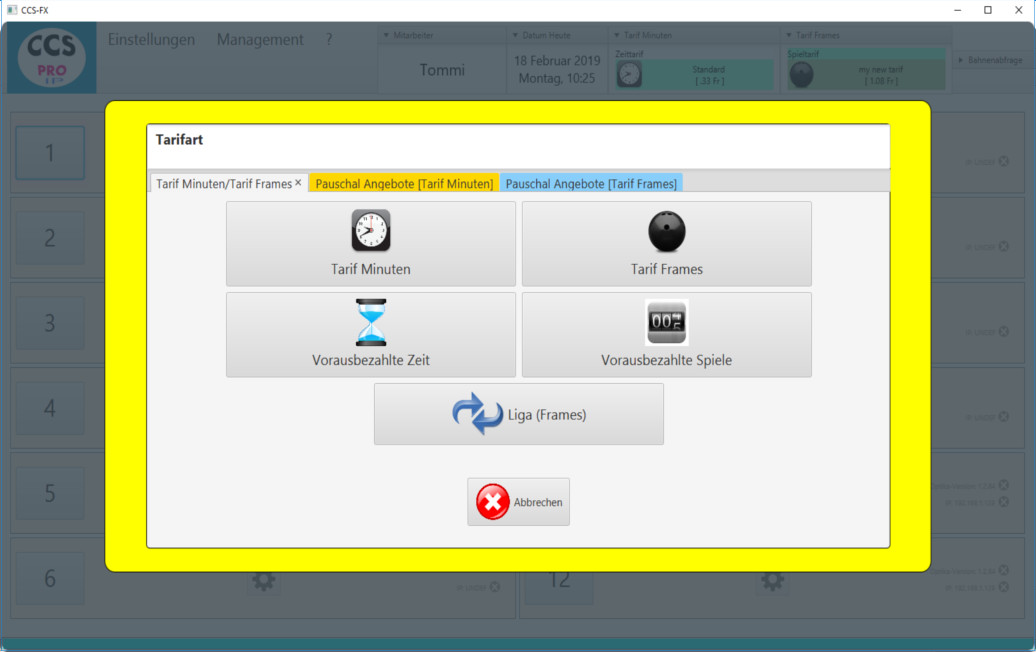Close the Tarif Minuten/Tarif Frames tab
Viewport: 1036px width, 652px height.
coord(298,183)
